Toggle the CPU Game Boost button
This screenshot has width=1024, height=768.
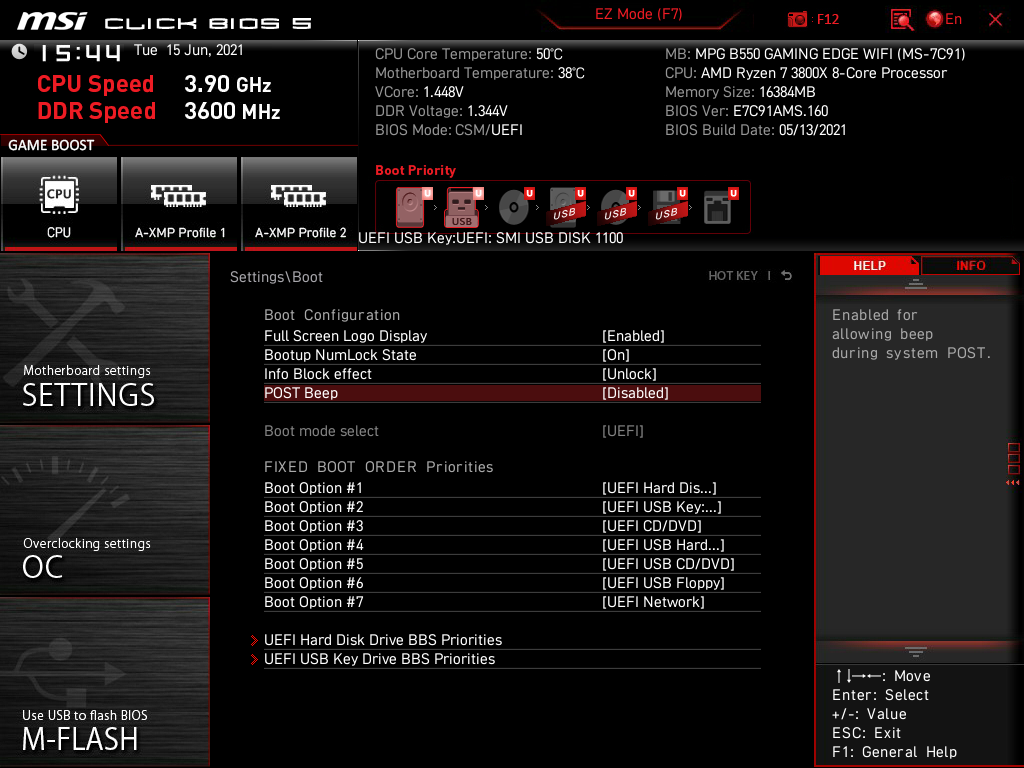coord(59,204)
